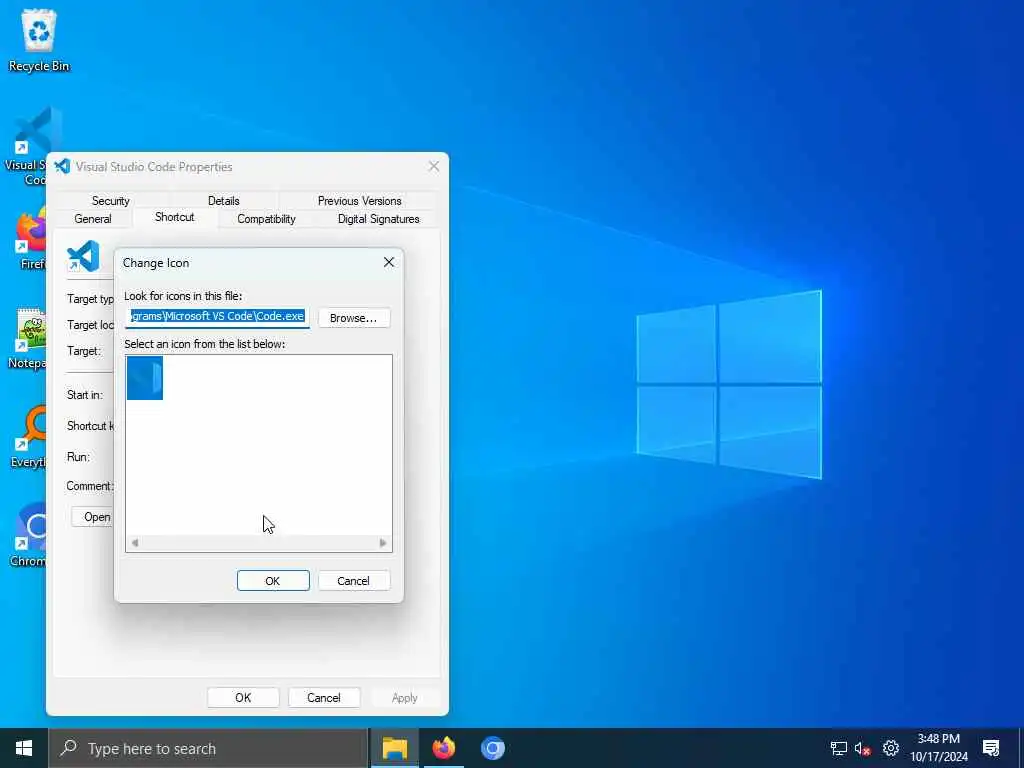
Task: Select the Shortcut tab
Action: pyautogui.click(x=174, y=217)
